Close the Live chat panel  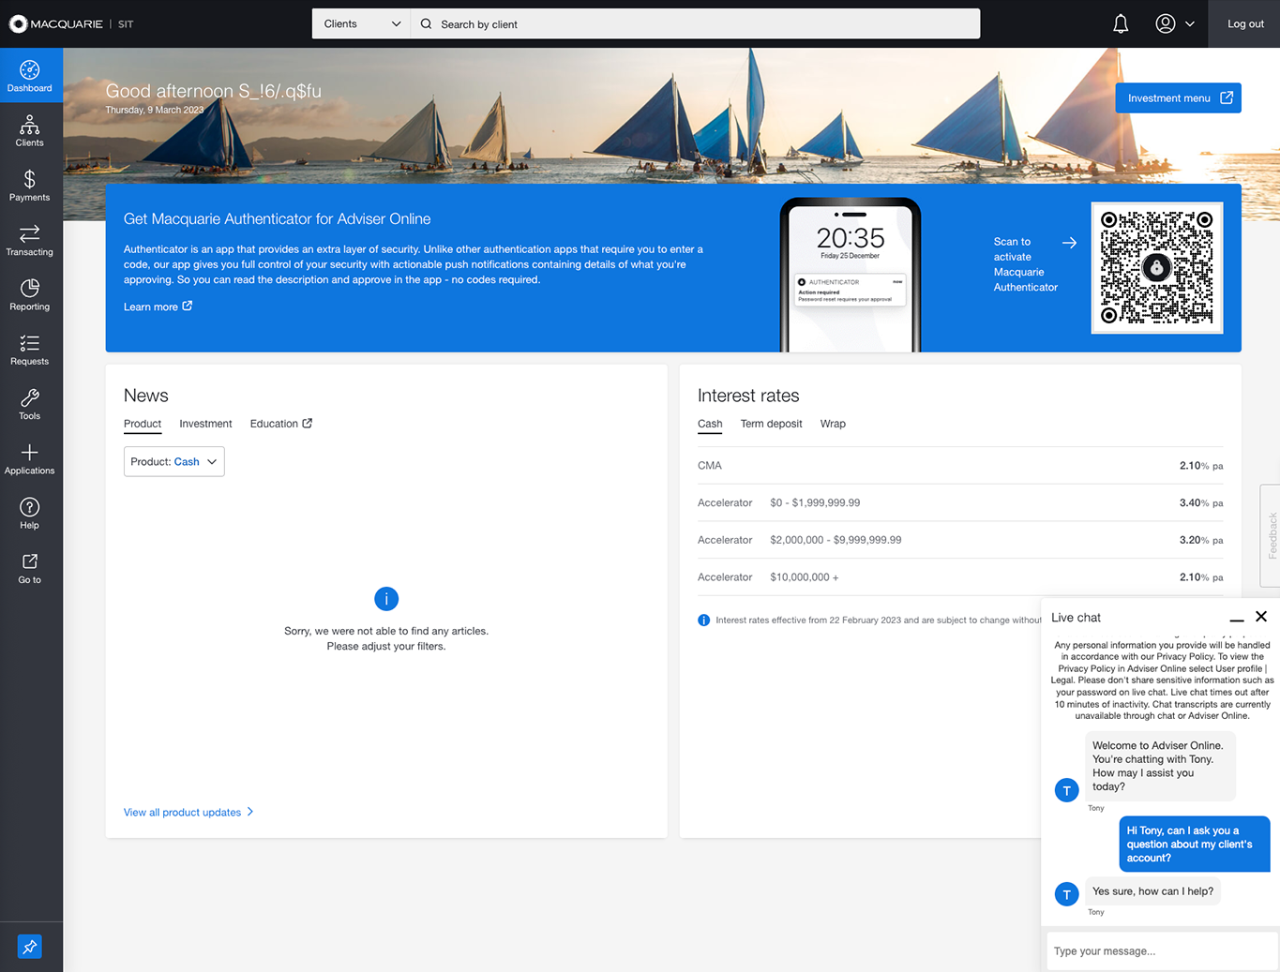coord(1261,617)
